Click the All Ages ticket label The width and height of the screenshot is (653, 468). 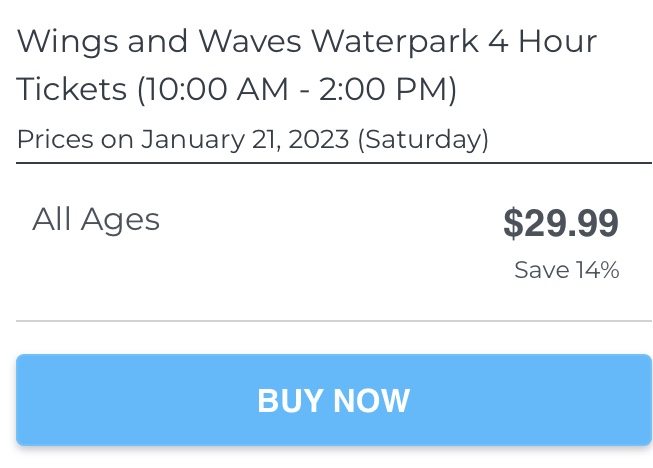click(96, 219)
